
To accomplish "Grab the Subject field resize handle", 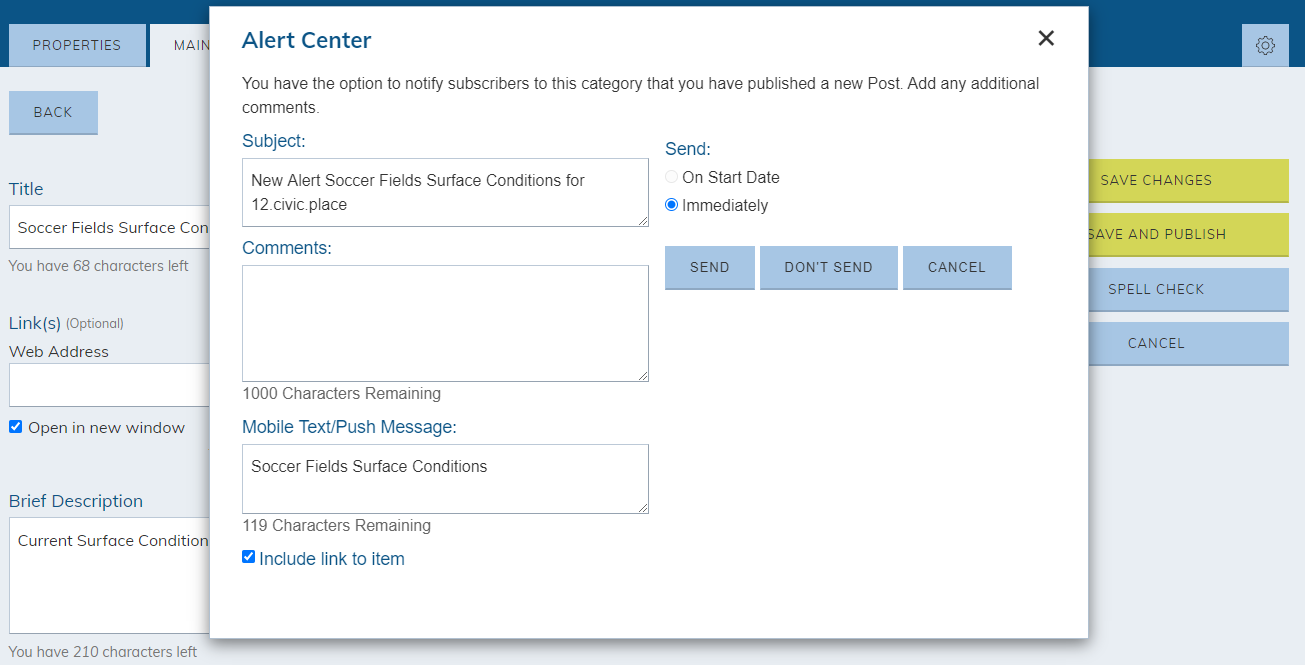I will pyautogui.click(x=643, y=221).
